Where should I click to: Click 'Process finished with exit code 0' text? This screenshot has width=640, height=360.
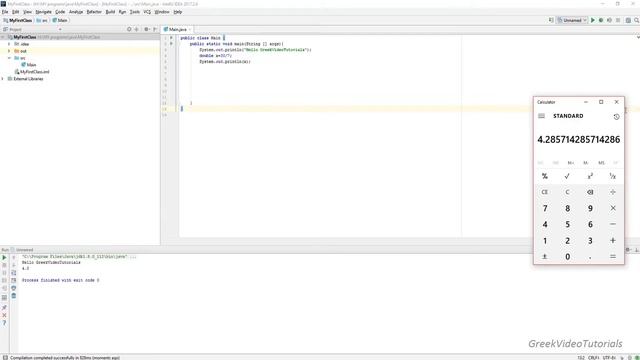coord(60,280)
